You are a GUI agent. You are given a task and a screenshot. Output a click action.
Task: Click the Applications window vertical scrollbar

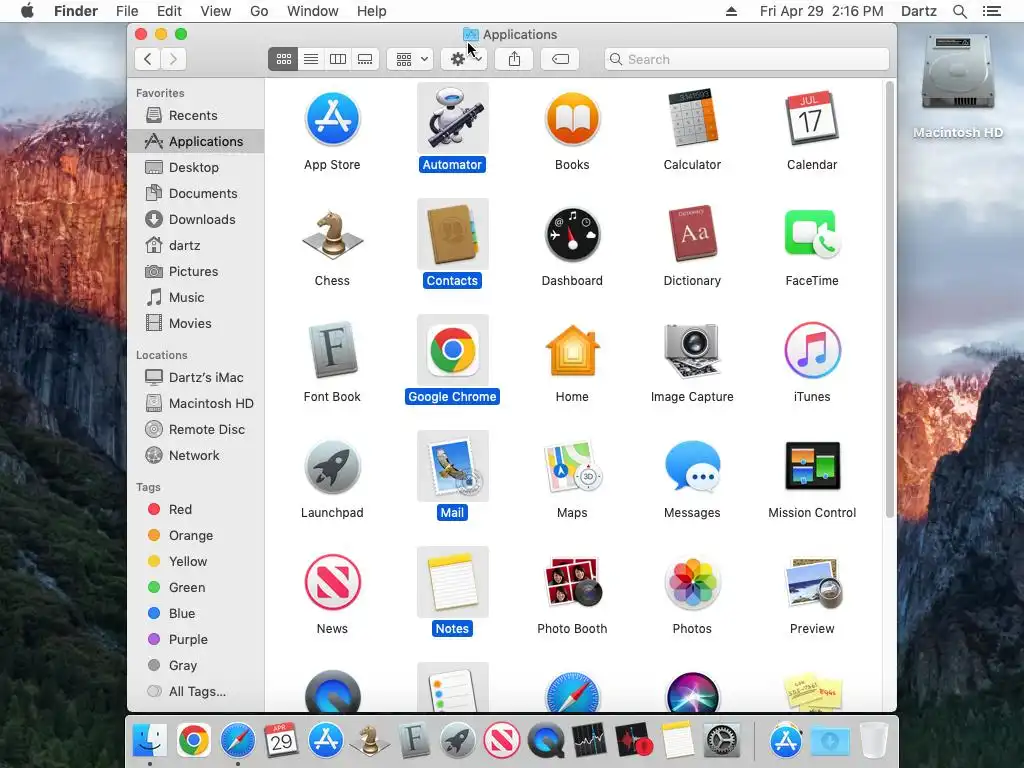coord(889,300)
